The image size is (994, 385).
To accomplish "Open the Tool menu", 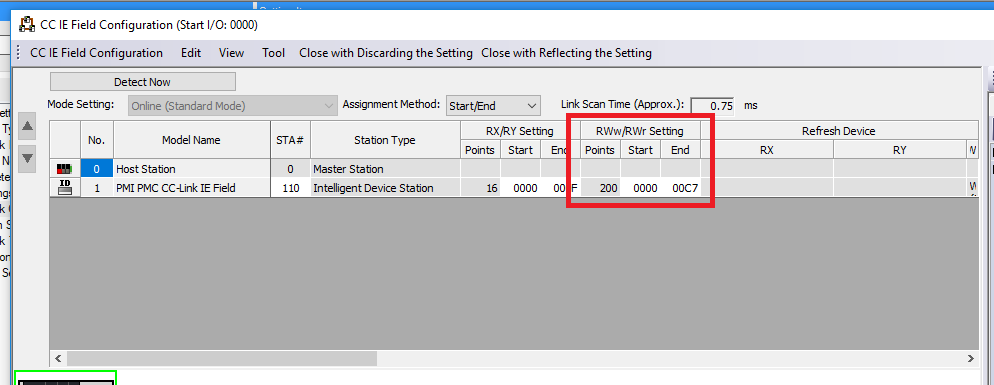I will pos(274,53).
